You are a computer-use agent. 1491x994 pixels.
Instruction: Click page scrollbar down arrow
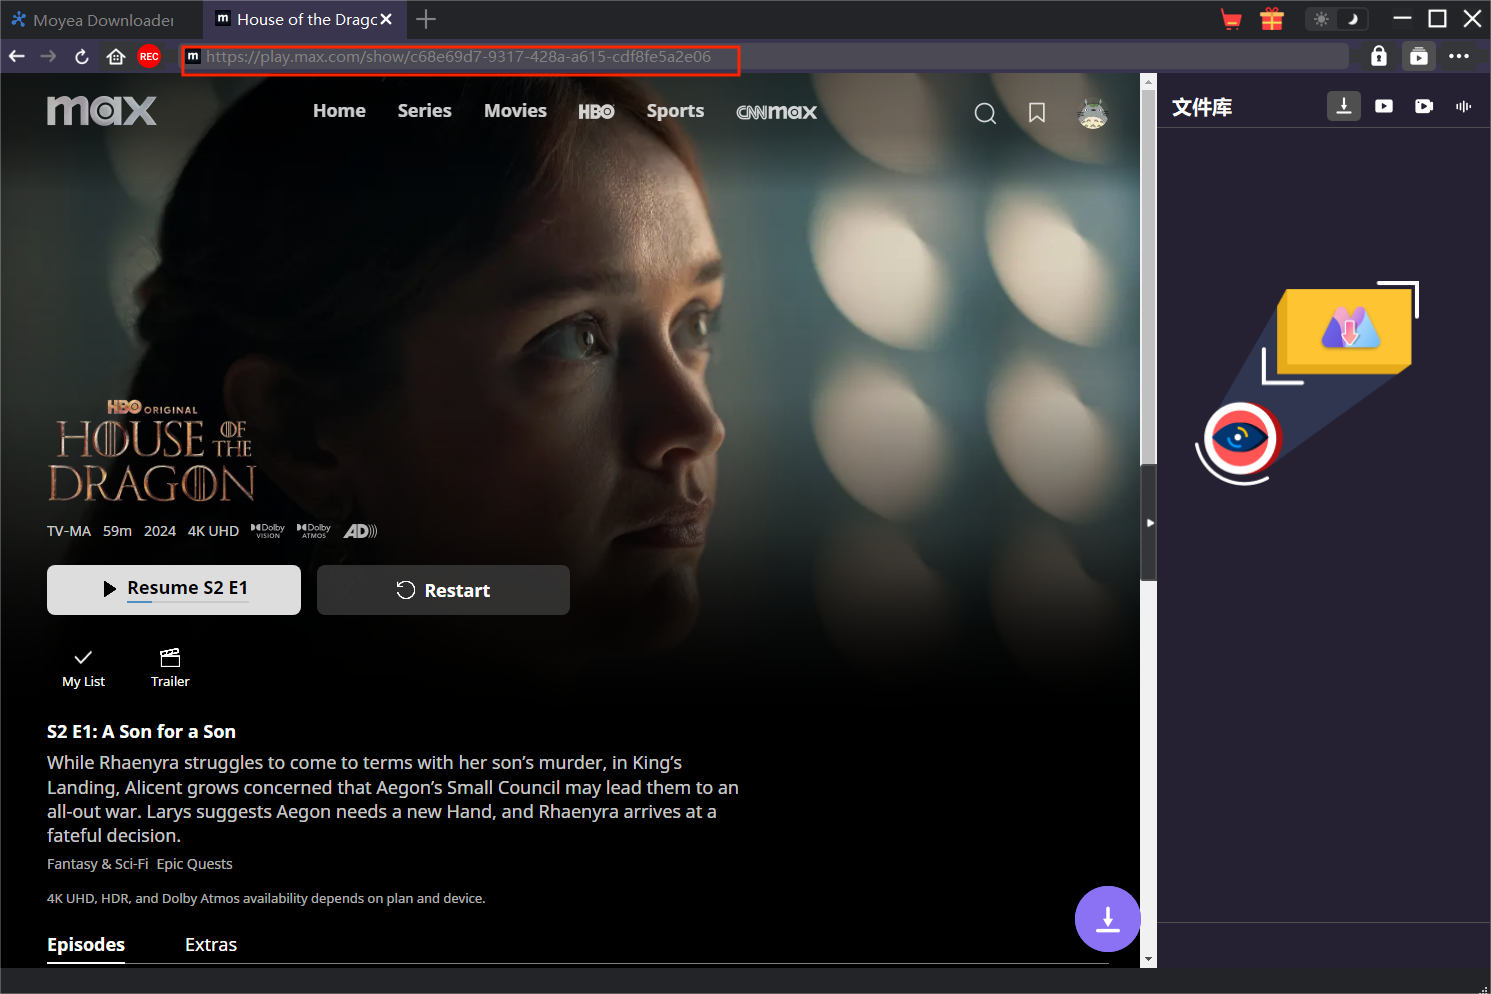1148,959
